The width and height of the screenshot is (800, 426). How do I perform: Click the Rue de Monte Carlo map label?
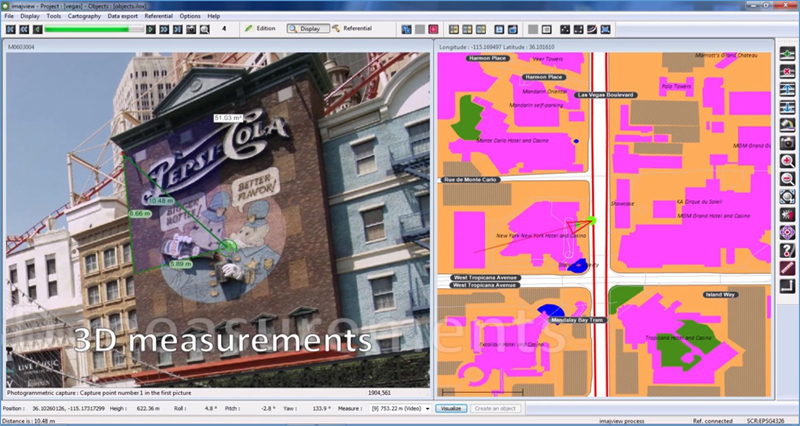(470, 180)
